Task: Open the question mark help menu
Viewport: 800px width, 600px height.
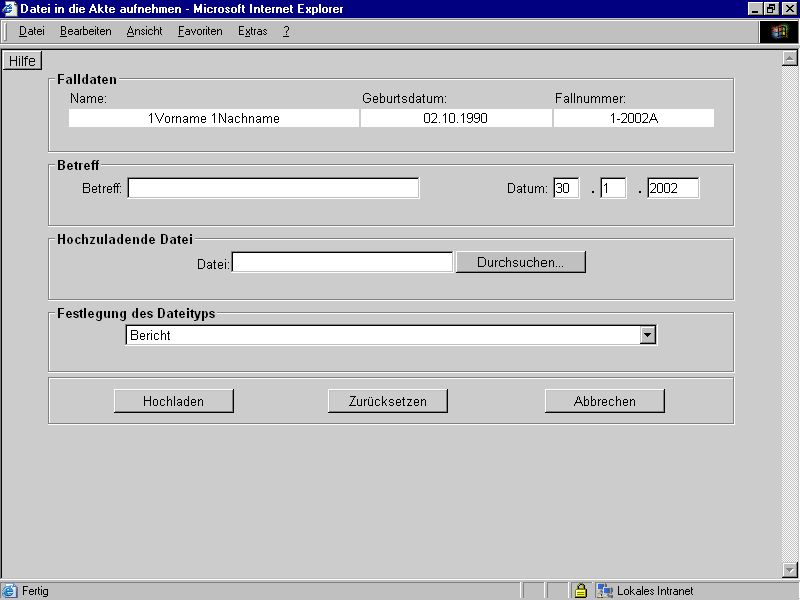Action: click(286, 31)
